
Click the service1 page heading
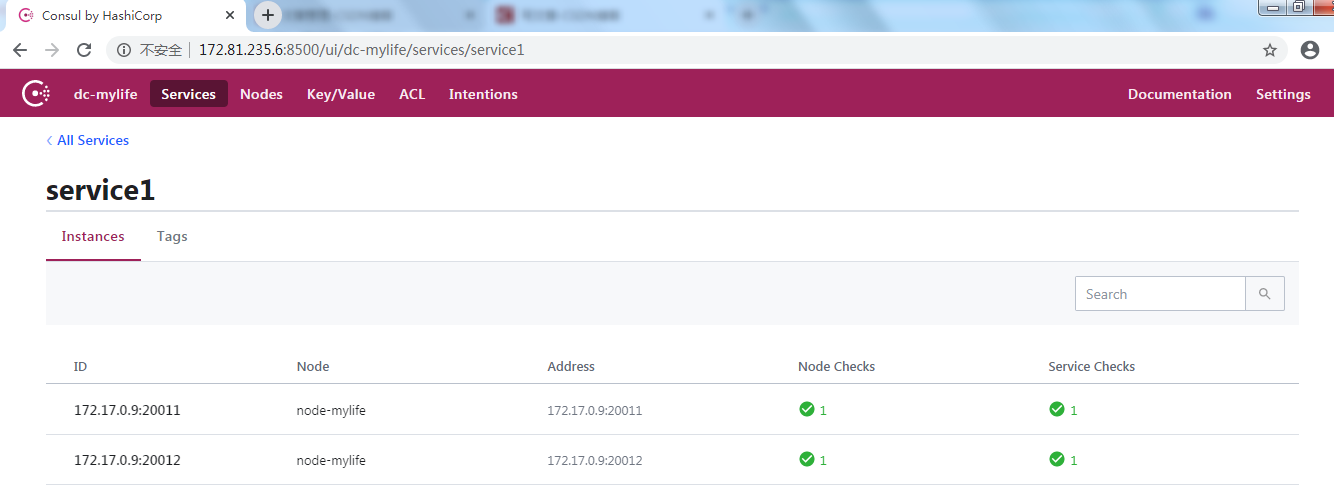101,190
